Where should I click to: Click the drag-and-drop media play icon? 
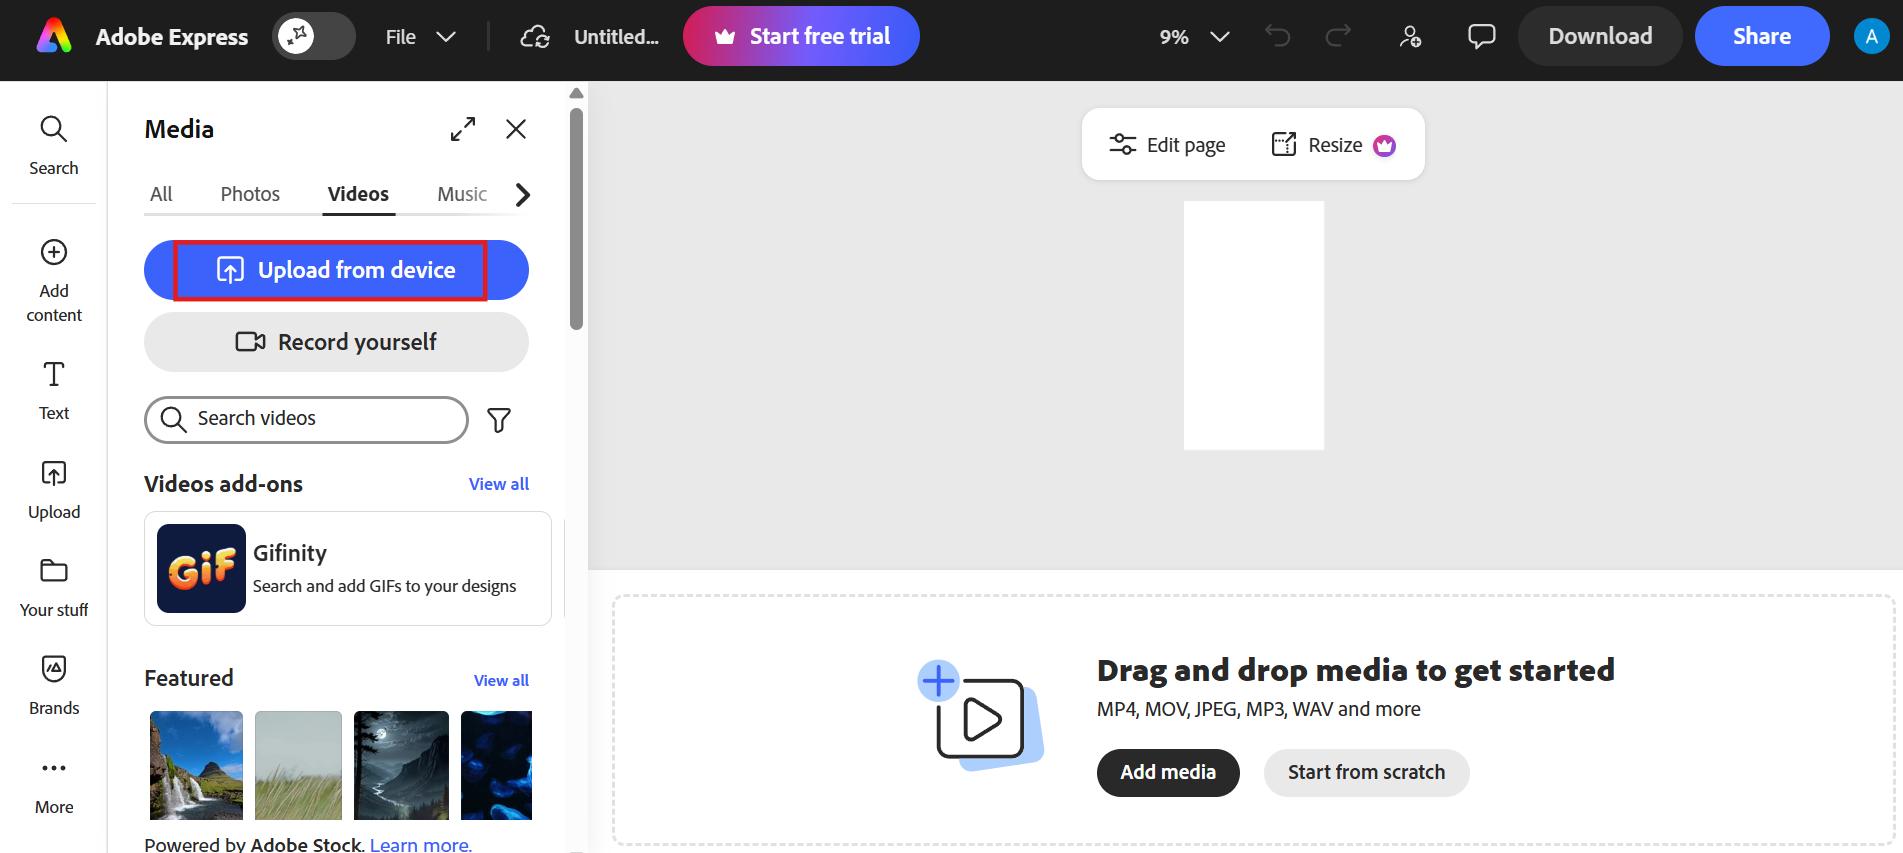tap(980, 717)
